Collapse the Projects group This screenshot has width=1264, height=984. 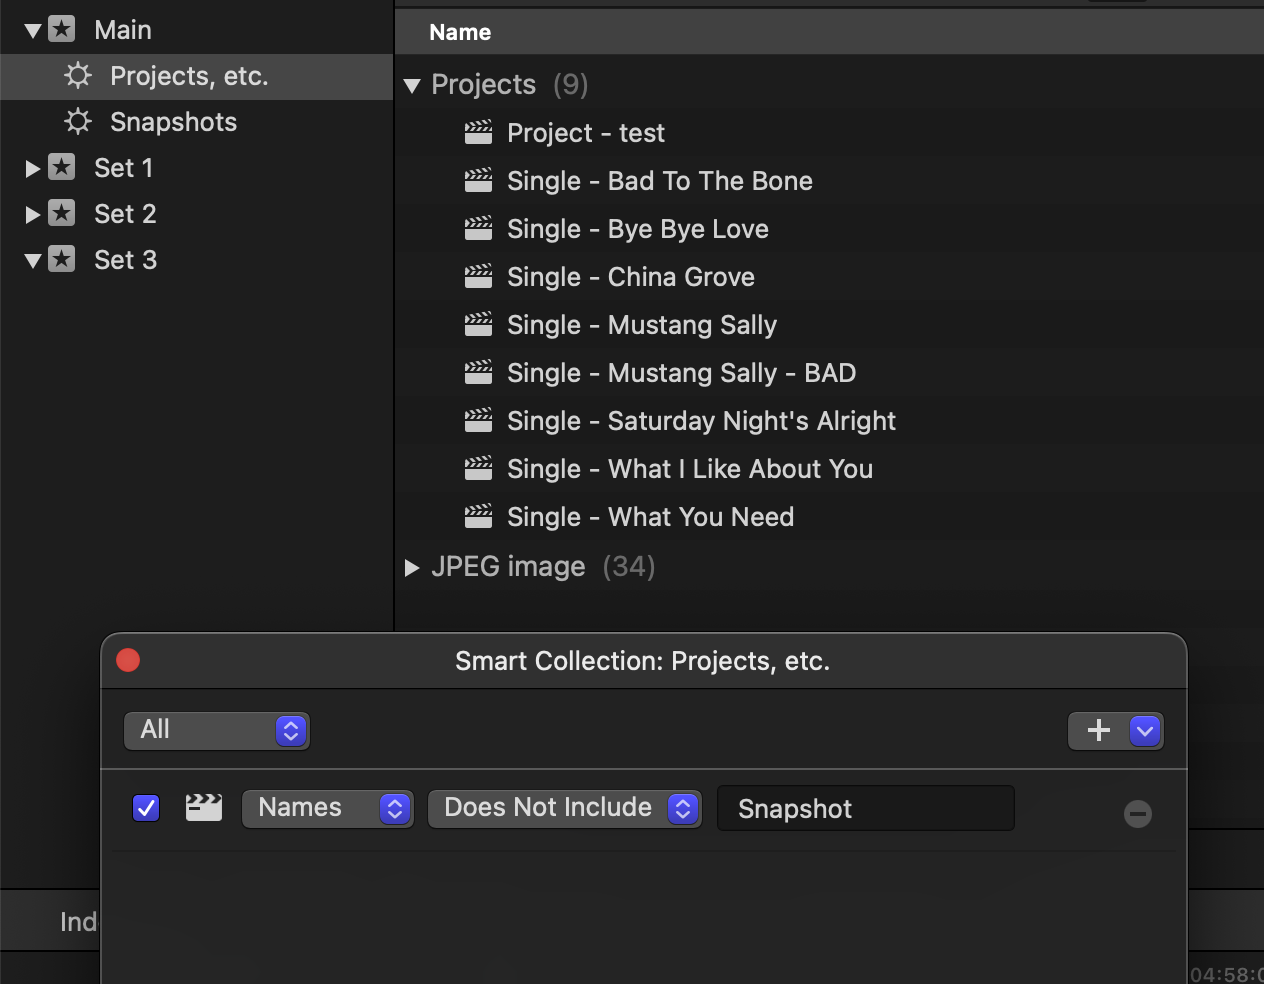[412, 86]
